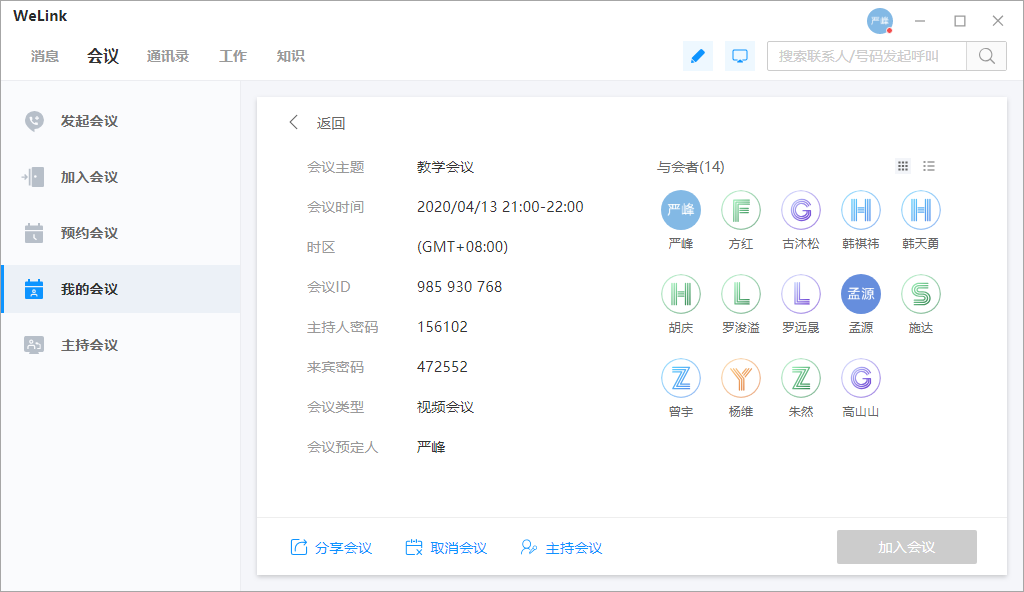Screen dimensions: 1024x592
Task: Click the contact search input field
Action: click(866, 56)
